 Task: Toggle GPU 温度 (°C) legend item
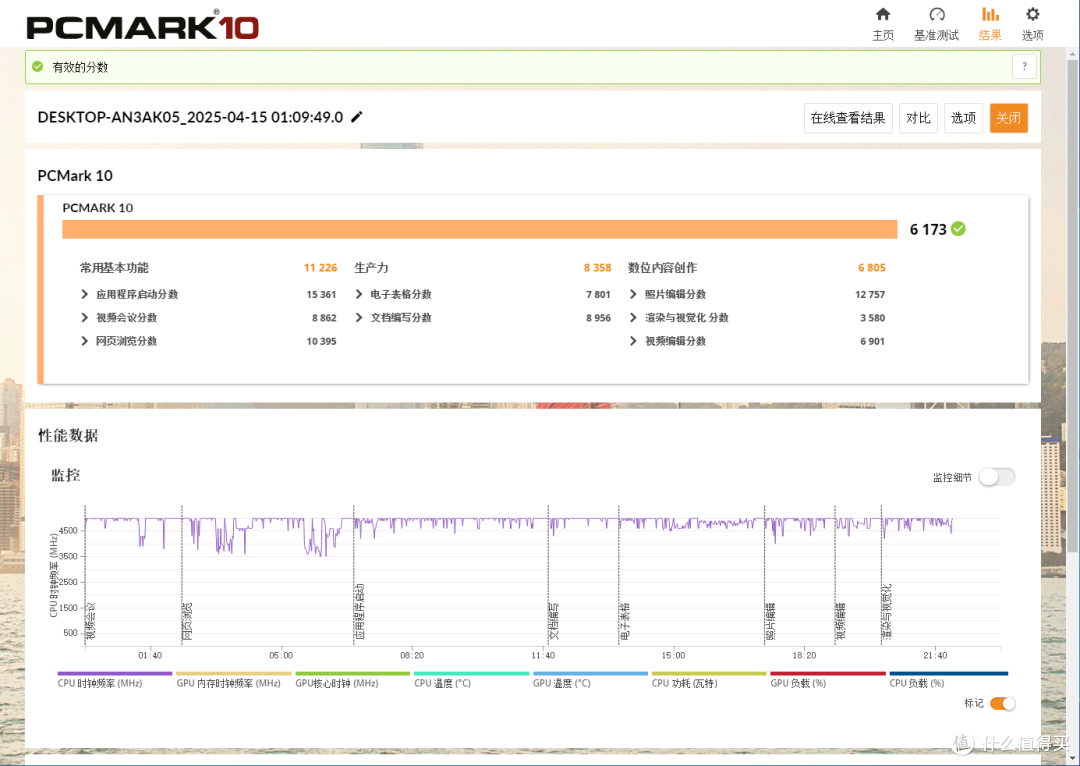[x=590, y=679]
